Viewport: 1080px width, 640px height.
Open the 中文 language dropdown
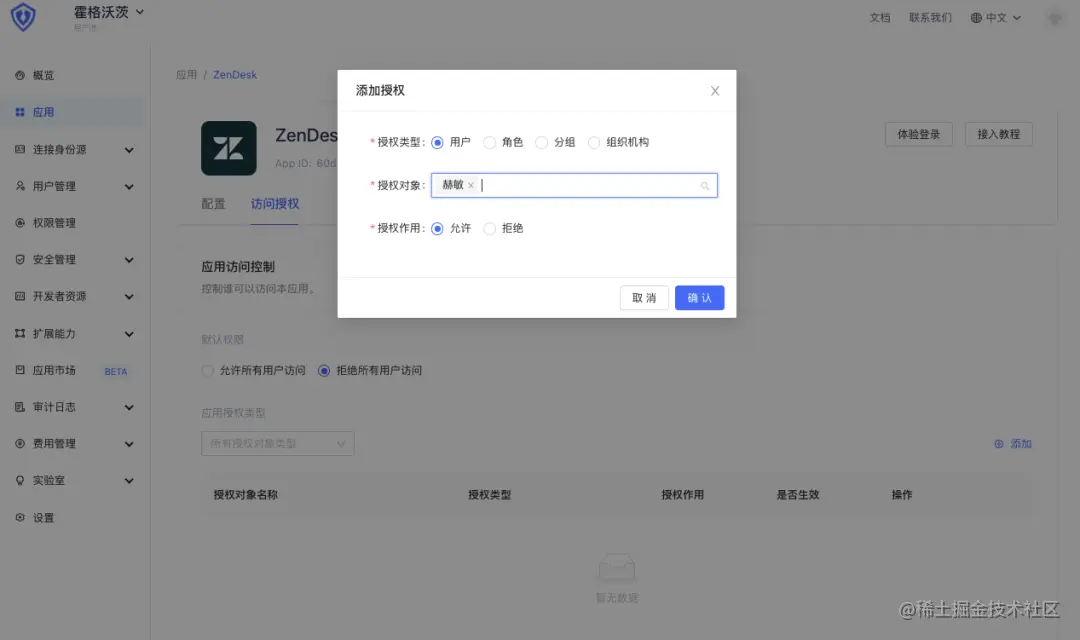[x=996, y=18]
